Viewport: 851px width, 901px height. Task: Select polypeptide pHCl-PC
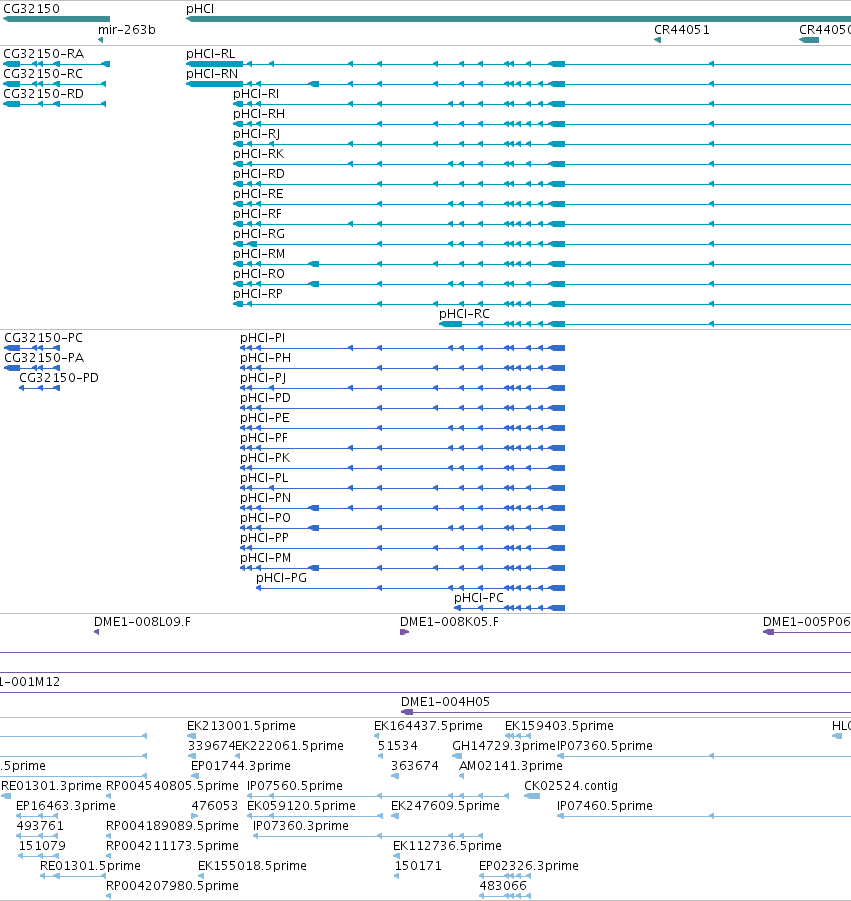point(479,598)
